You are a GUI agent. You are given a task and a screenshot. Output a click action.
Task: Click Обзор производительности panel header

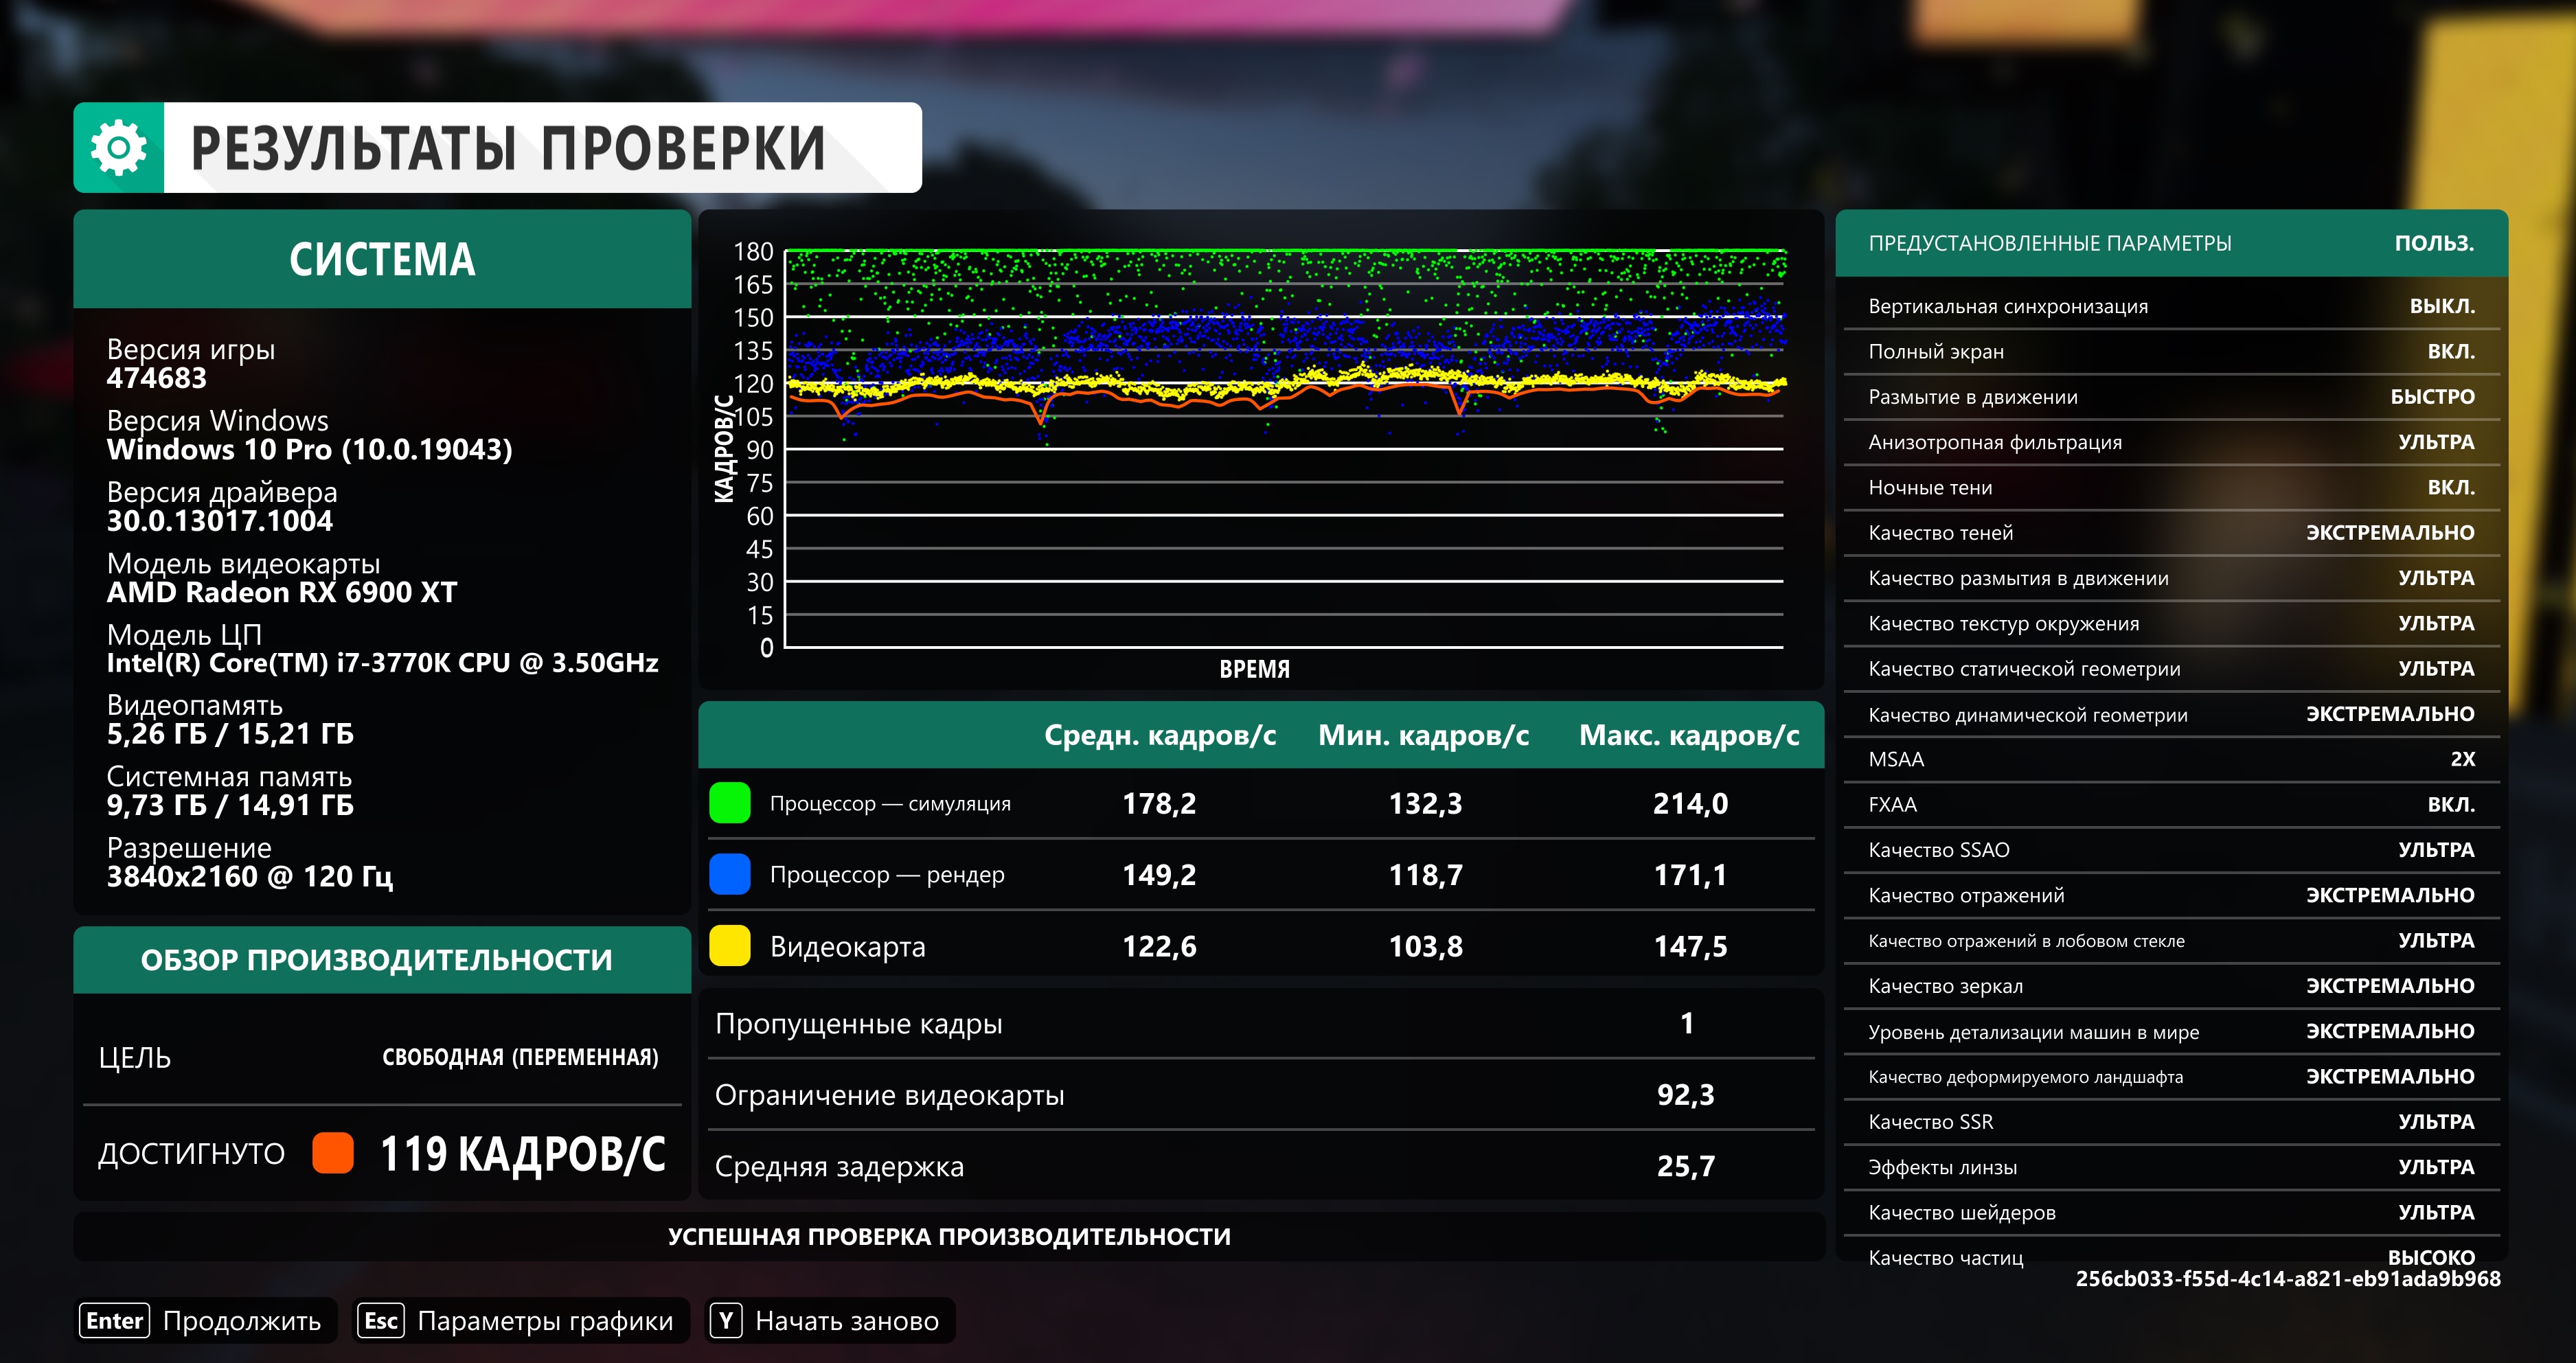pos(376,960)
